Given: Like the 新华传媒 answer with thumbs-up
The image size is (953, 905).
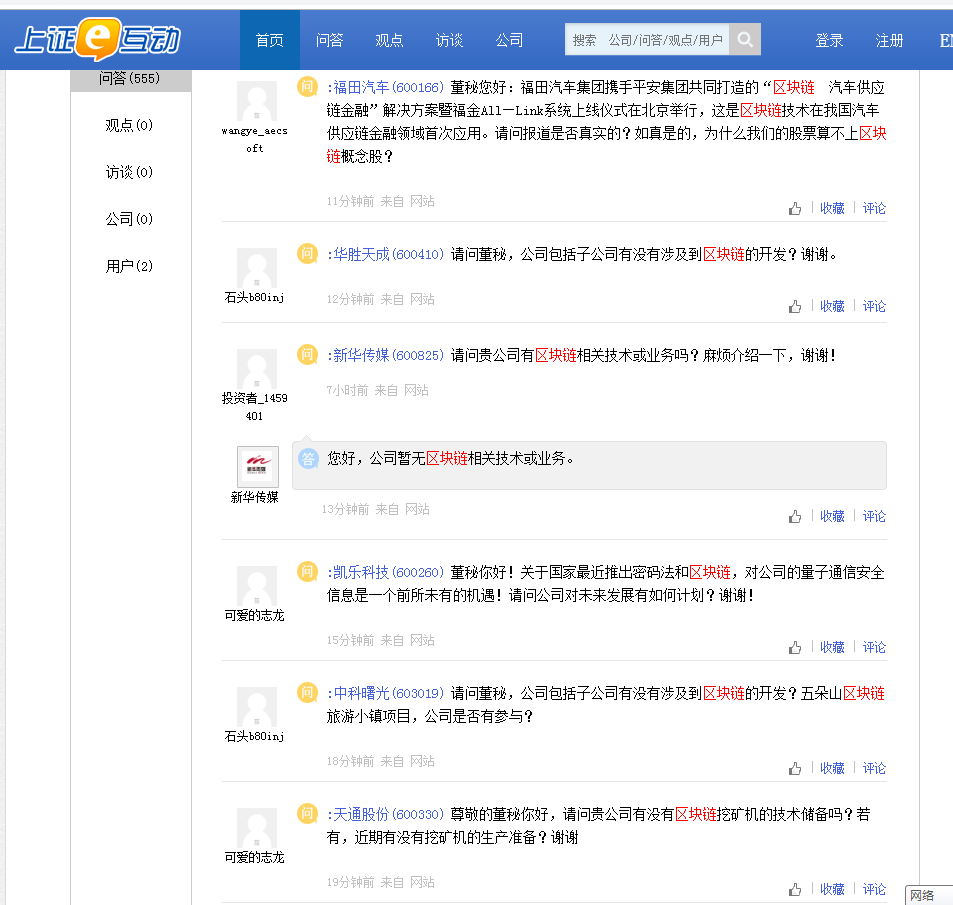Looking at the screenshot, I should coord(795,517).
